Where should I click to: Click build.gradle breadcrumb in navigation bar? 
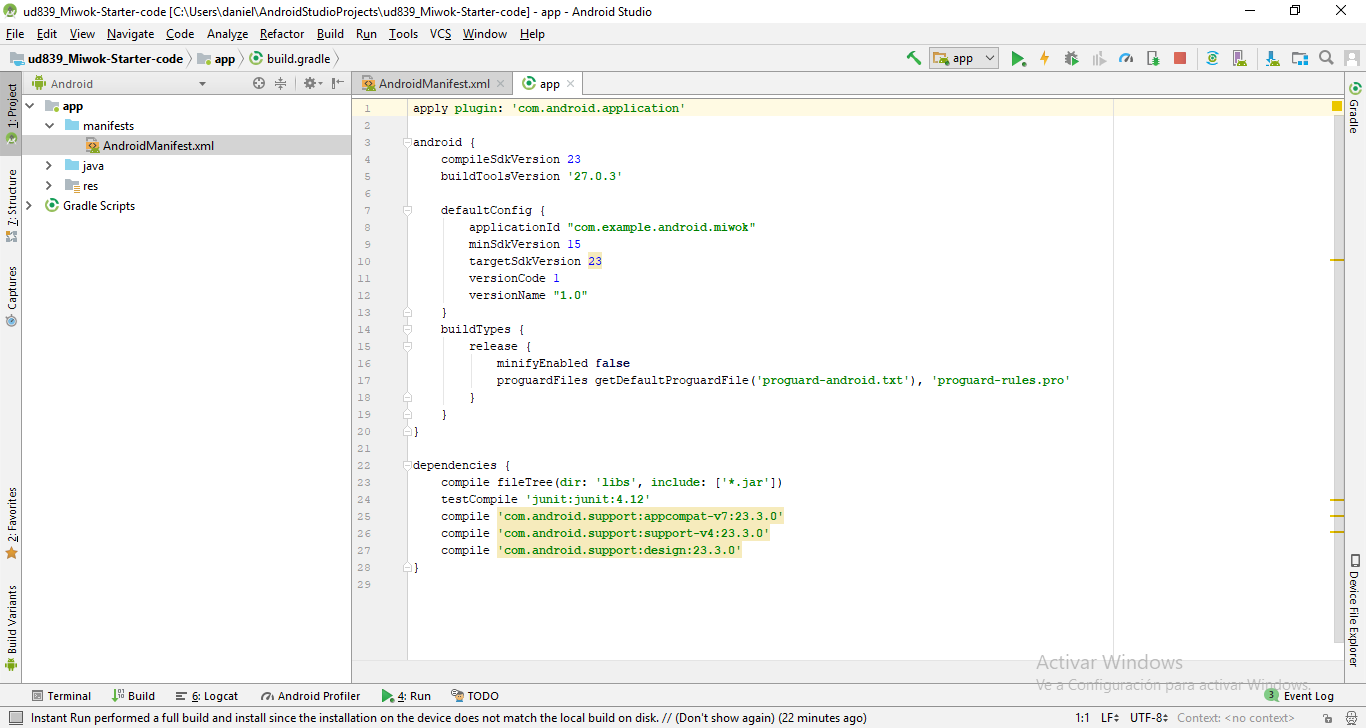[x=290, y=59]
